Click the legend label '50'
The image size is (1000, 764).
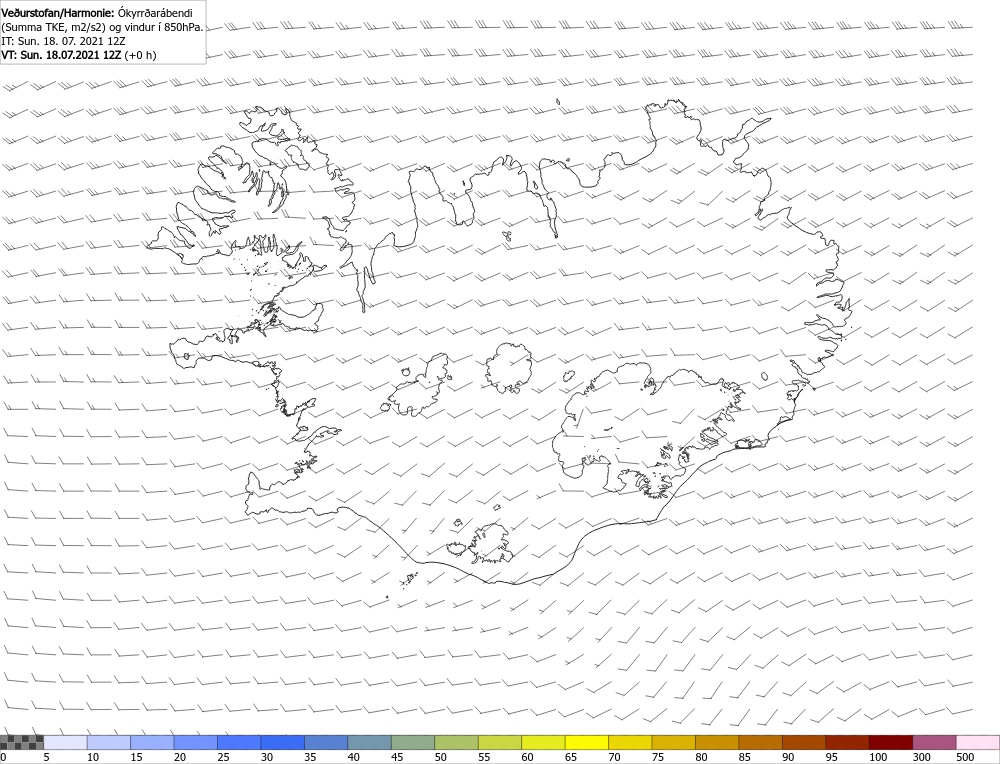(x=441, y=757)
